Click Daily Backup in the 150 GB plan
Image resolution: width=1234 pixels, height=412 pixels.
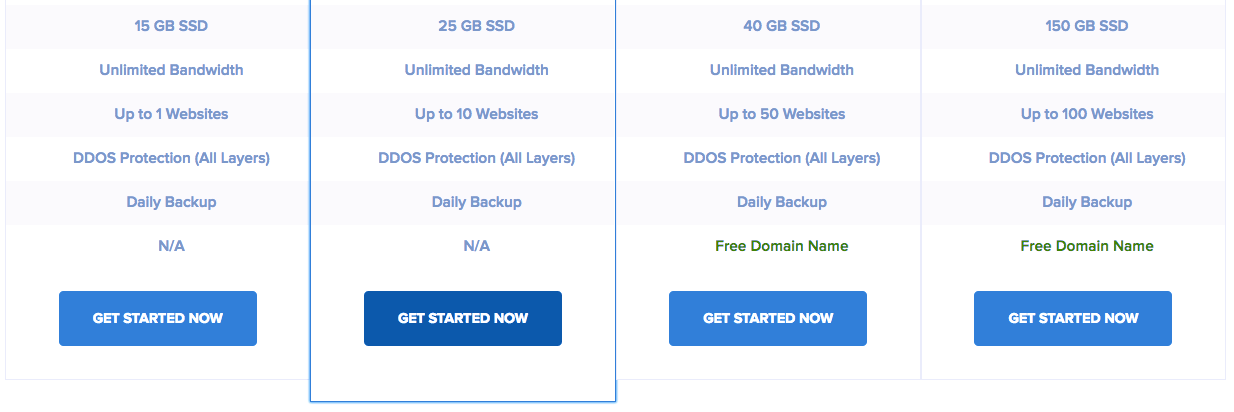[1087, 202]
